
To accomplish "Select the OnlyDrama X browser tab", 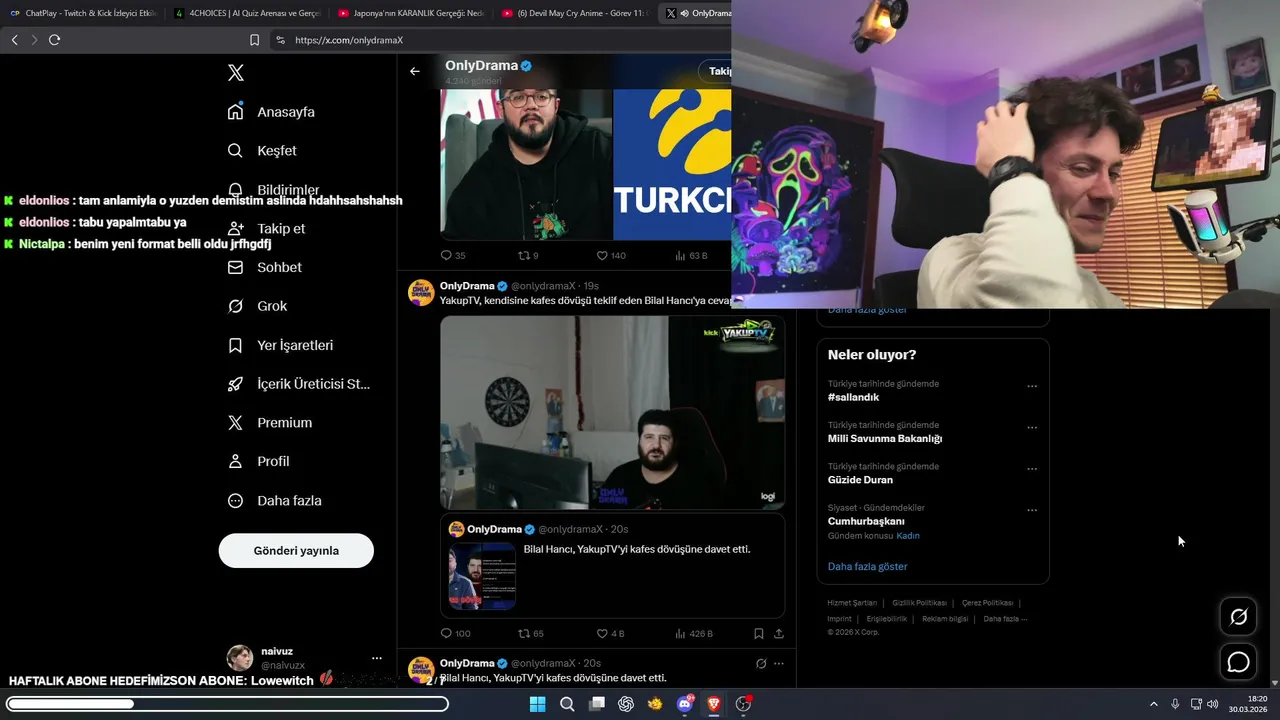I will pos(698,13).
